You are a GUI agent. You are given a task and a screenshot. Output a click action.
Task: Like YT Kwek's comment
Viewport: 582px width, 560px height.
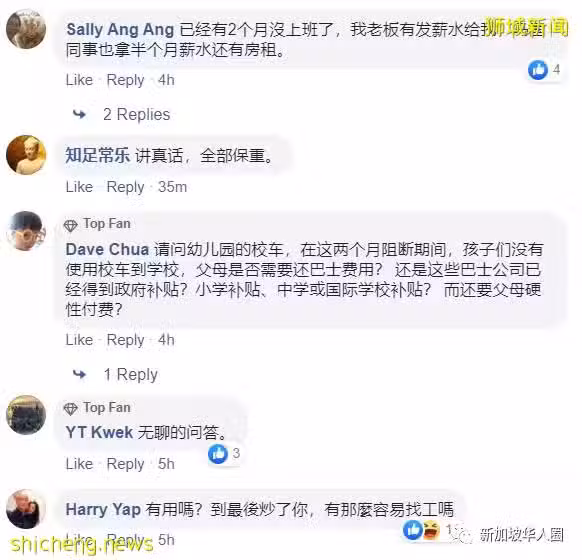pos(79,464)
